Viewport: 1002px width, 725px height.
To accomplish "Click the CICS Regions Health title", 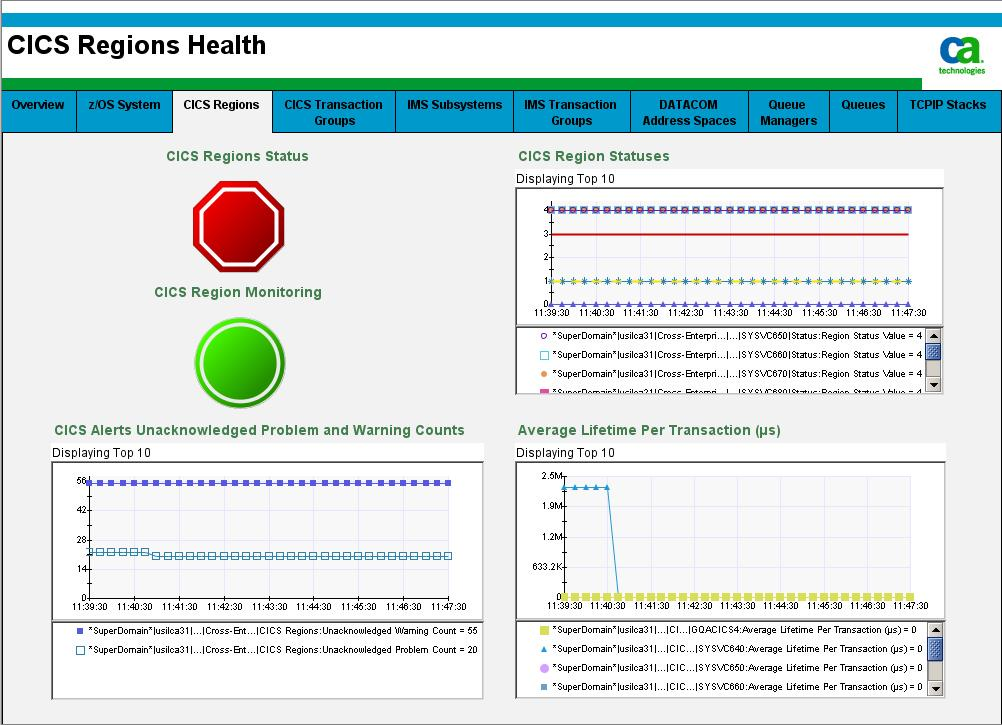I will [136, 45].
